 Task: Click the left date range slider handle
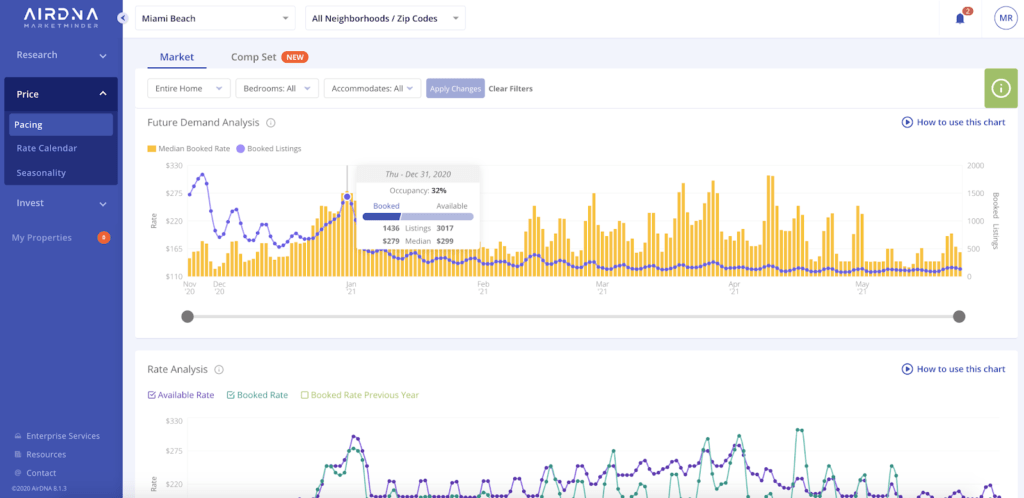pos(187,317)
